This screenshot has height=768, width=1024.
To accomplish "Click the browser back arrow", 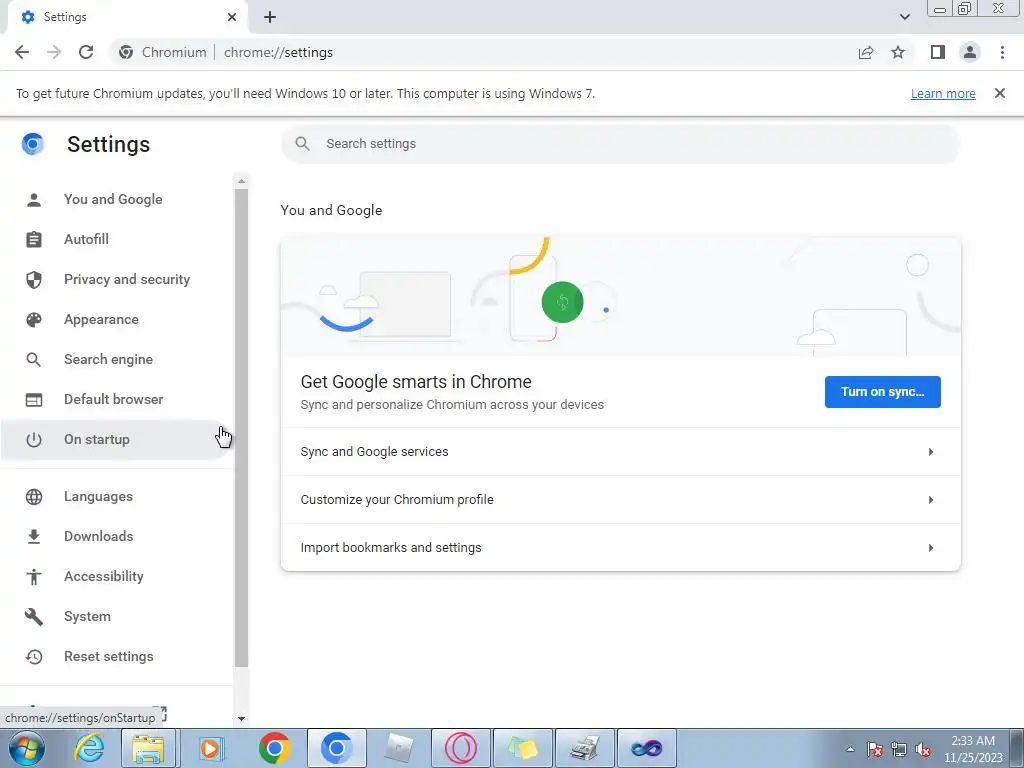I will (22, 52).
